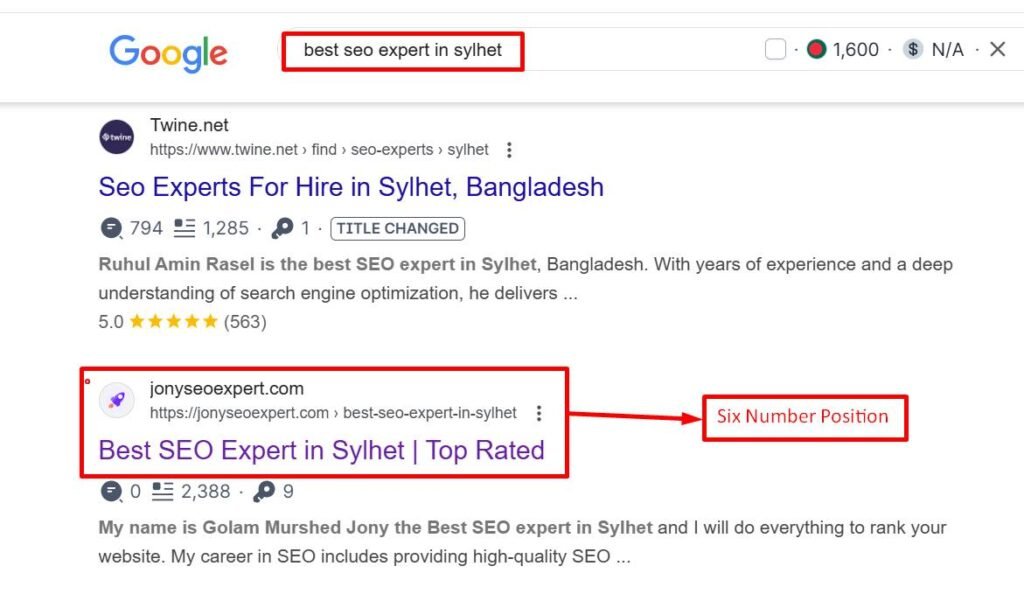Open Best SEO Expert in Sylhet link
1024x594 pixels.
(321, 450)
